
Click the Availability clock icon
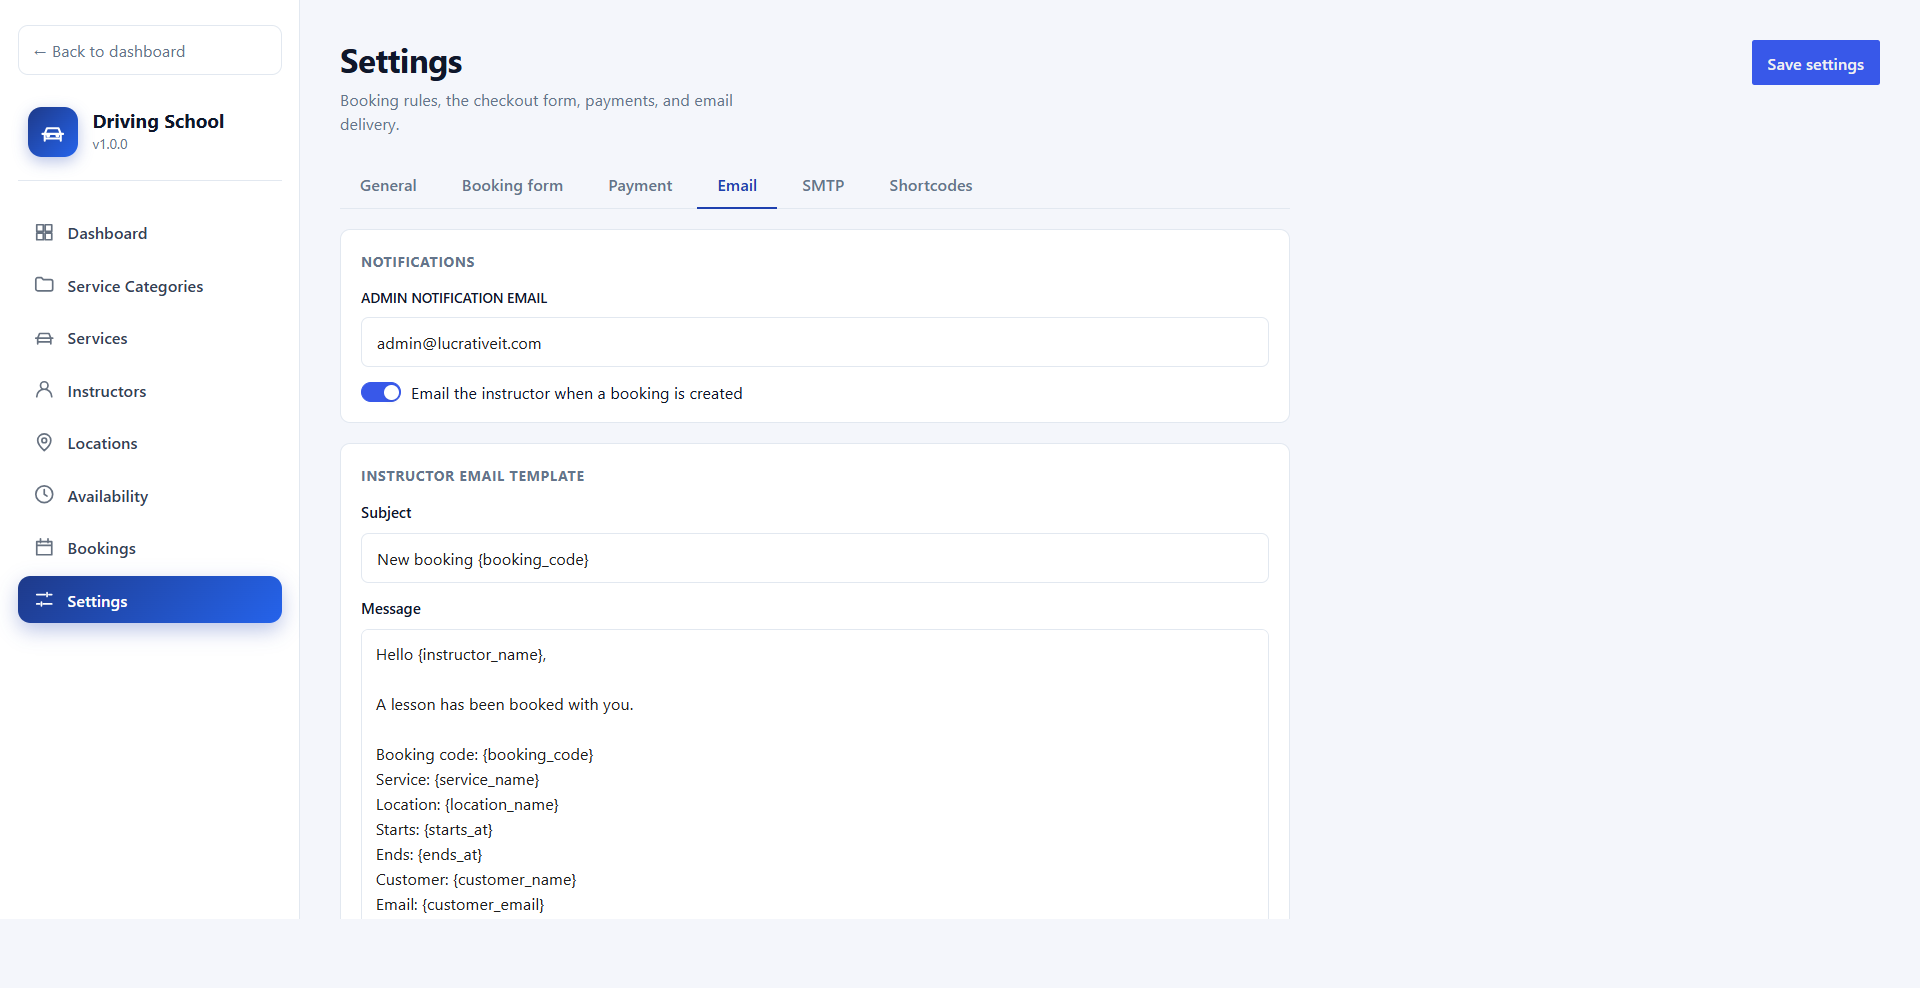click(x=44, y=495)
